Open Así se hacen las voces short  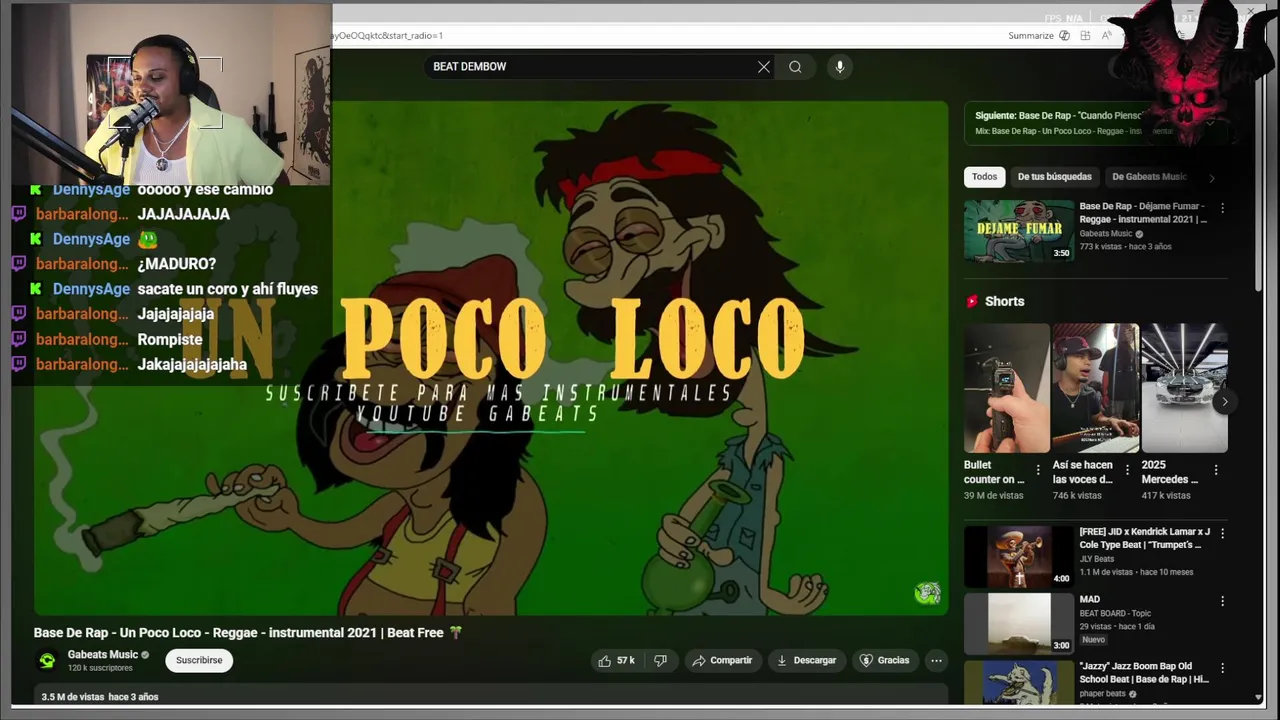(x=1095, y=388)
